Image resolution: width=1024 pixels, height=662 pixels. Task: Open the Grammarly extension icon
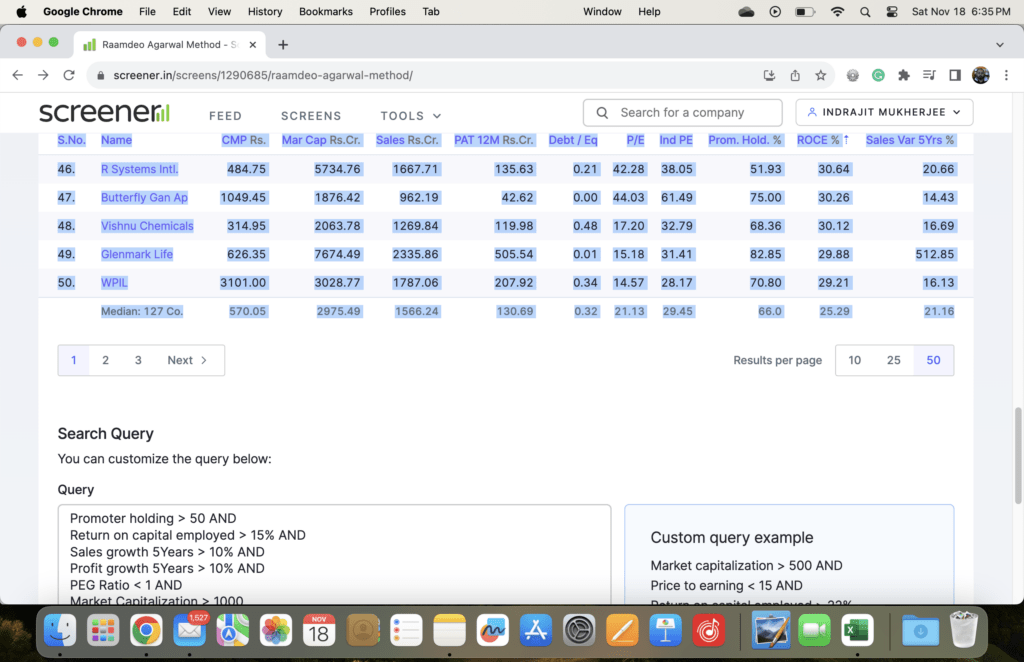click(x=878, y=75)
